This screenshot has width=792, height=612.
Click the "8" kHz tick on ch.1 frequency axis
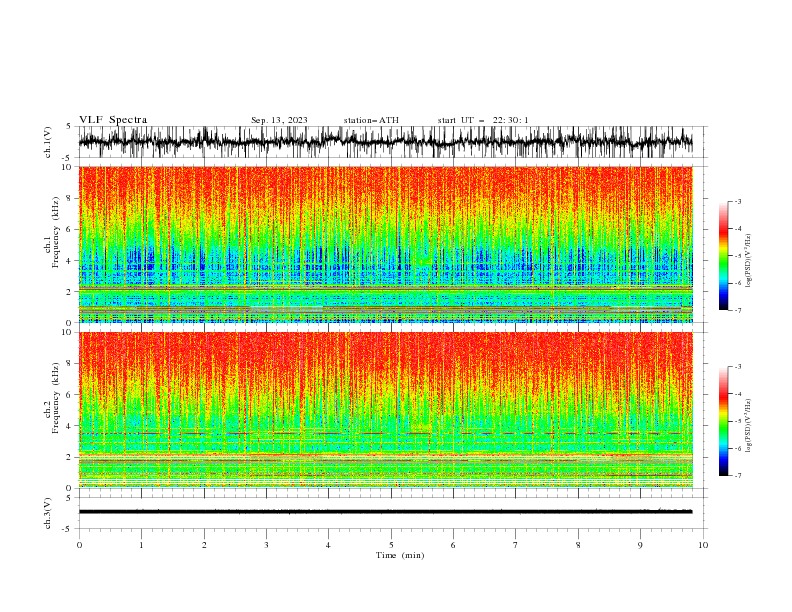(x=70, y=198)
